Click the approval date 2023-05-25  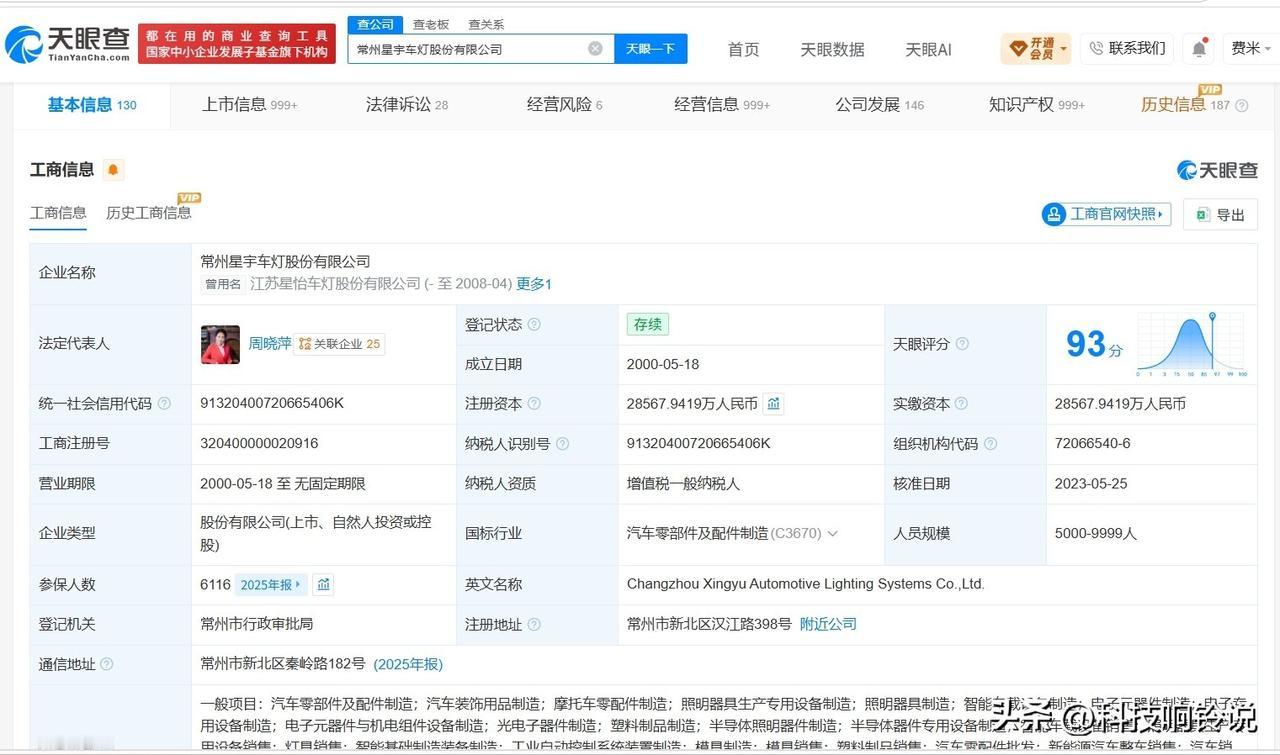click(x=1091, y=483)
